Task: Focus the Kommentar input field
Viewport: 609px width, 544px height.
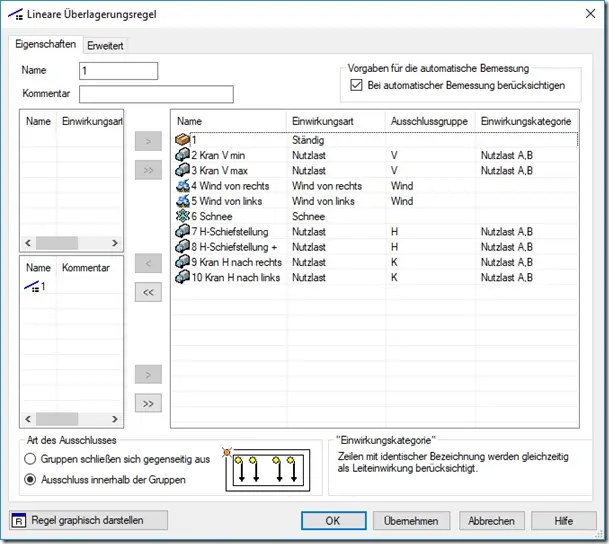Action: pyautogui.click(x=156, y=94)
